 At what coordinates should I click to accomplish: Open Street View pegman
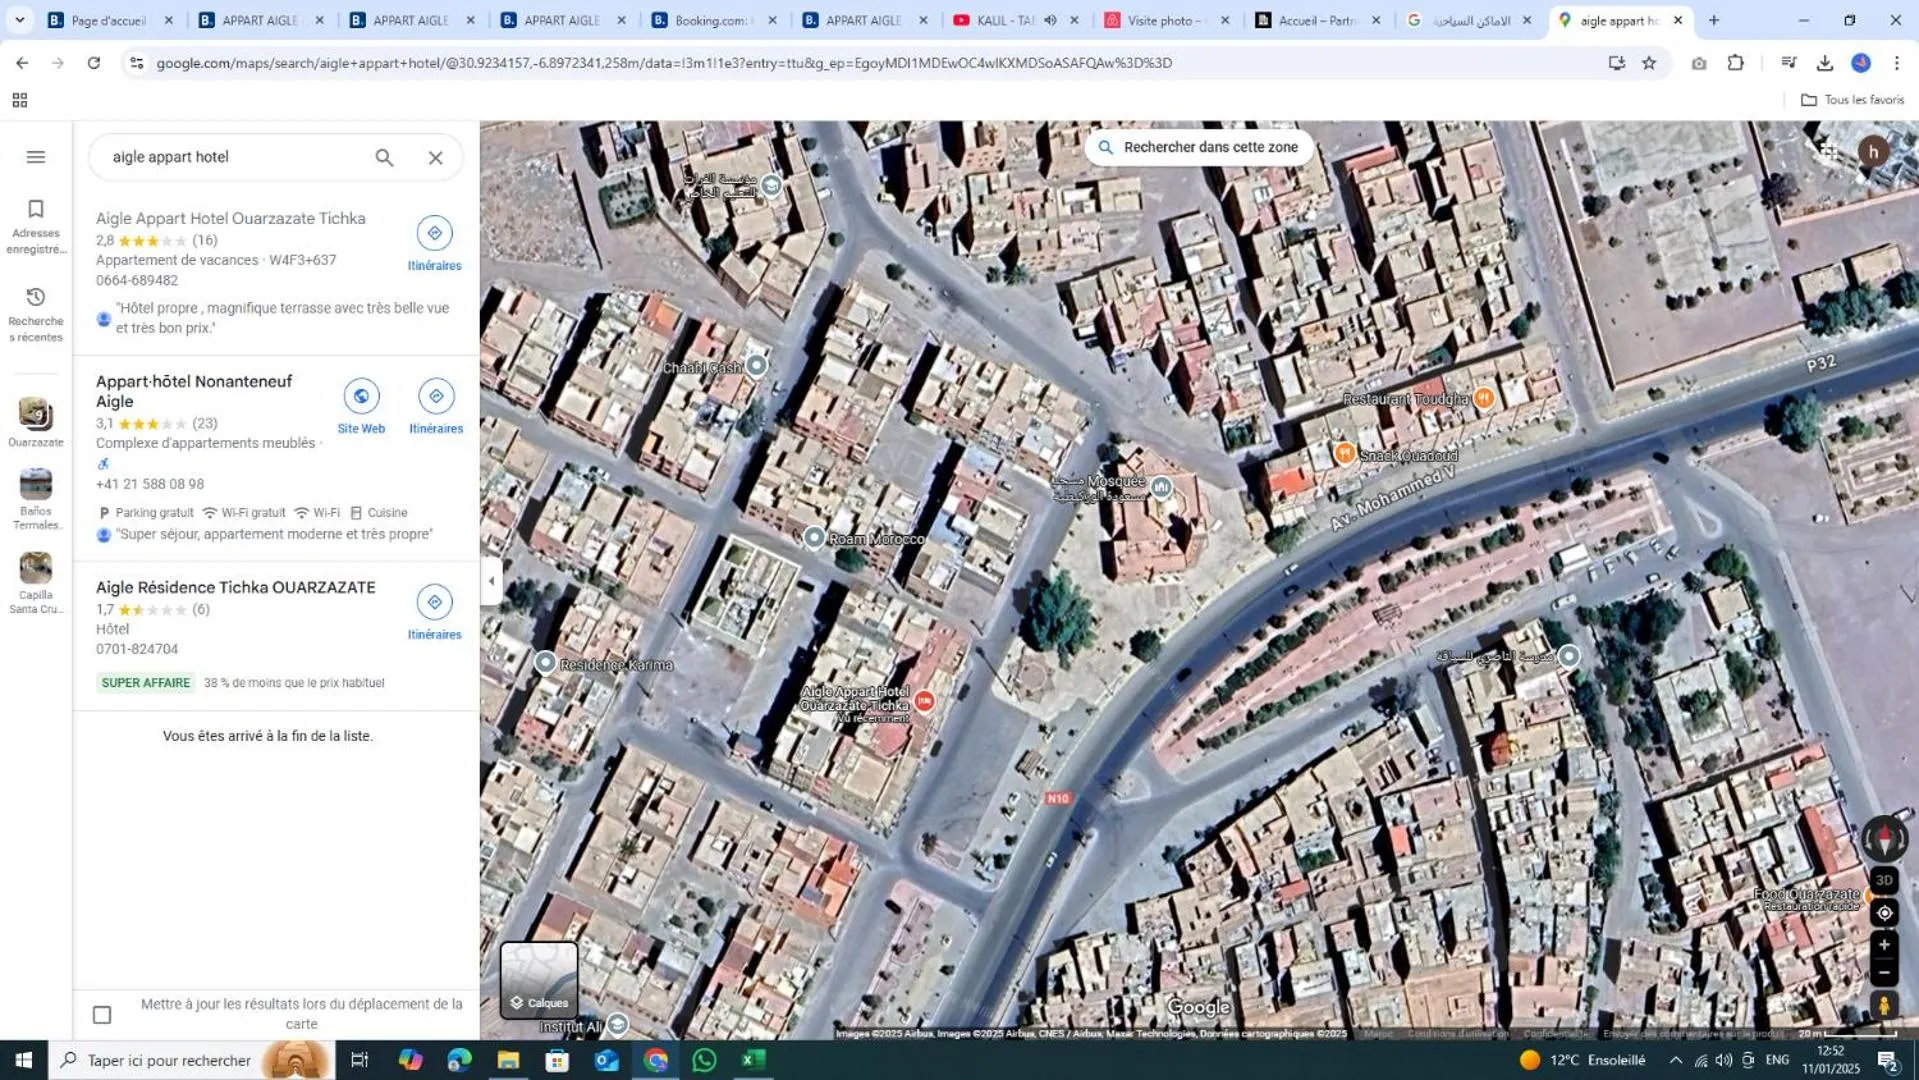click(1884, 1005)
